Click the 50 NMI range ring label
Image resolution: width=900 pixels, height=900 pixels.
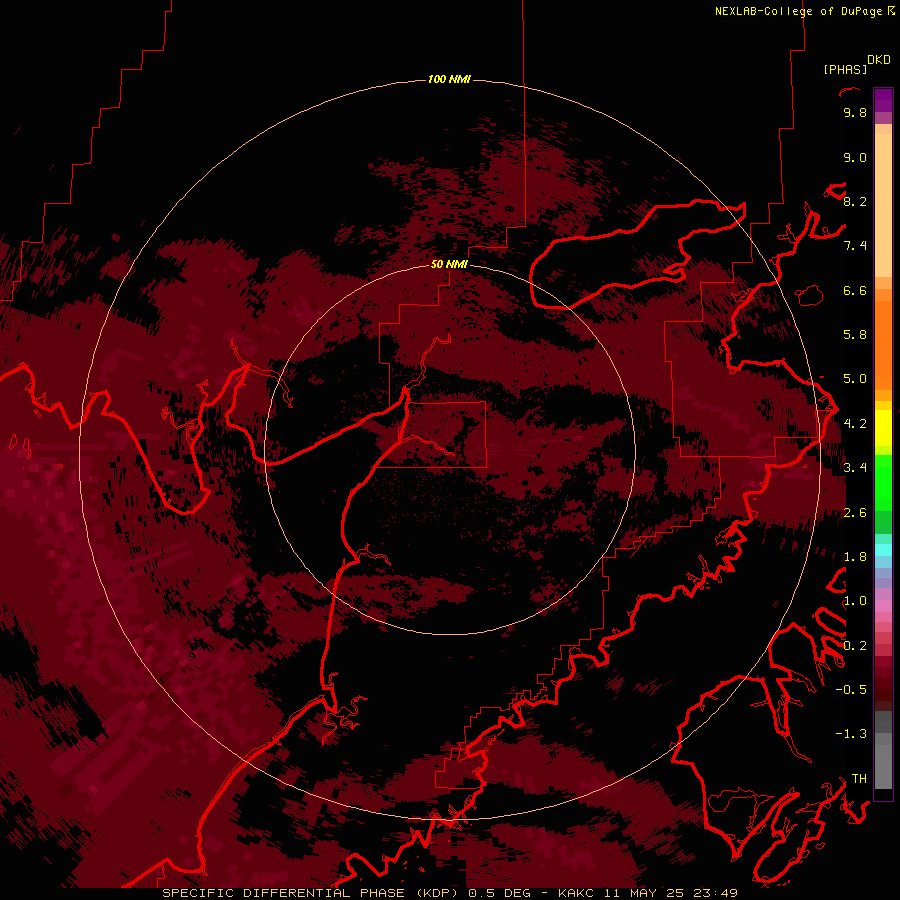tap(449, 264)
